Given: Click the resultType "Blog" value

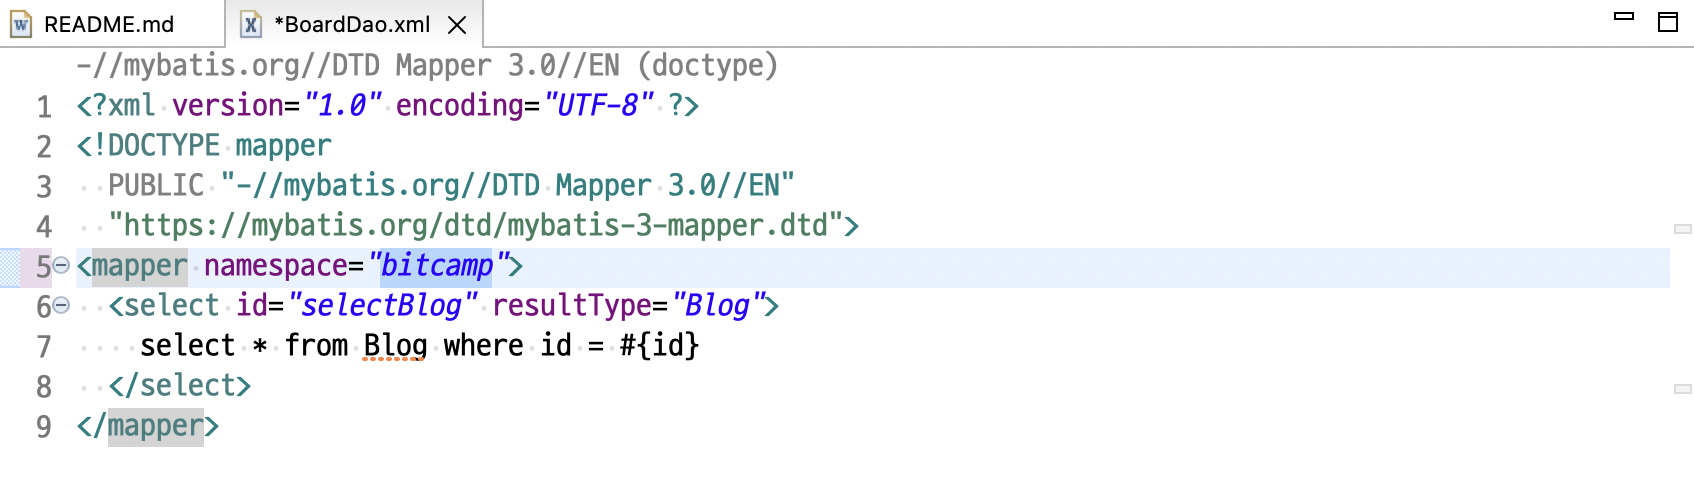Looking at the screenshot, I should [x=718, y=305].
